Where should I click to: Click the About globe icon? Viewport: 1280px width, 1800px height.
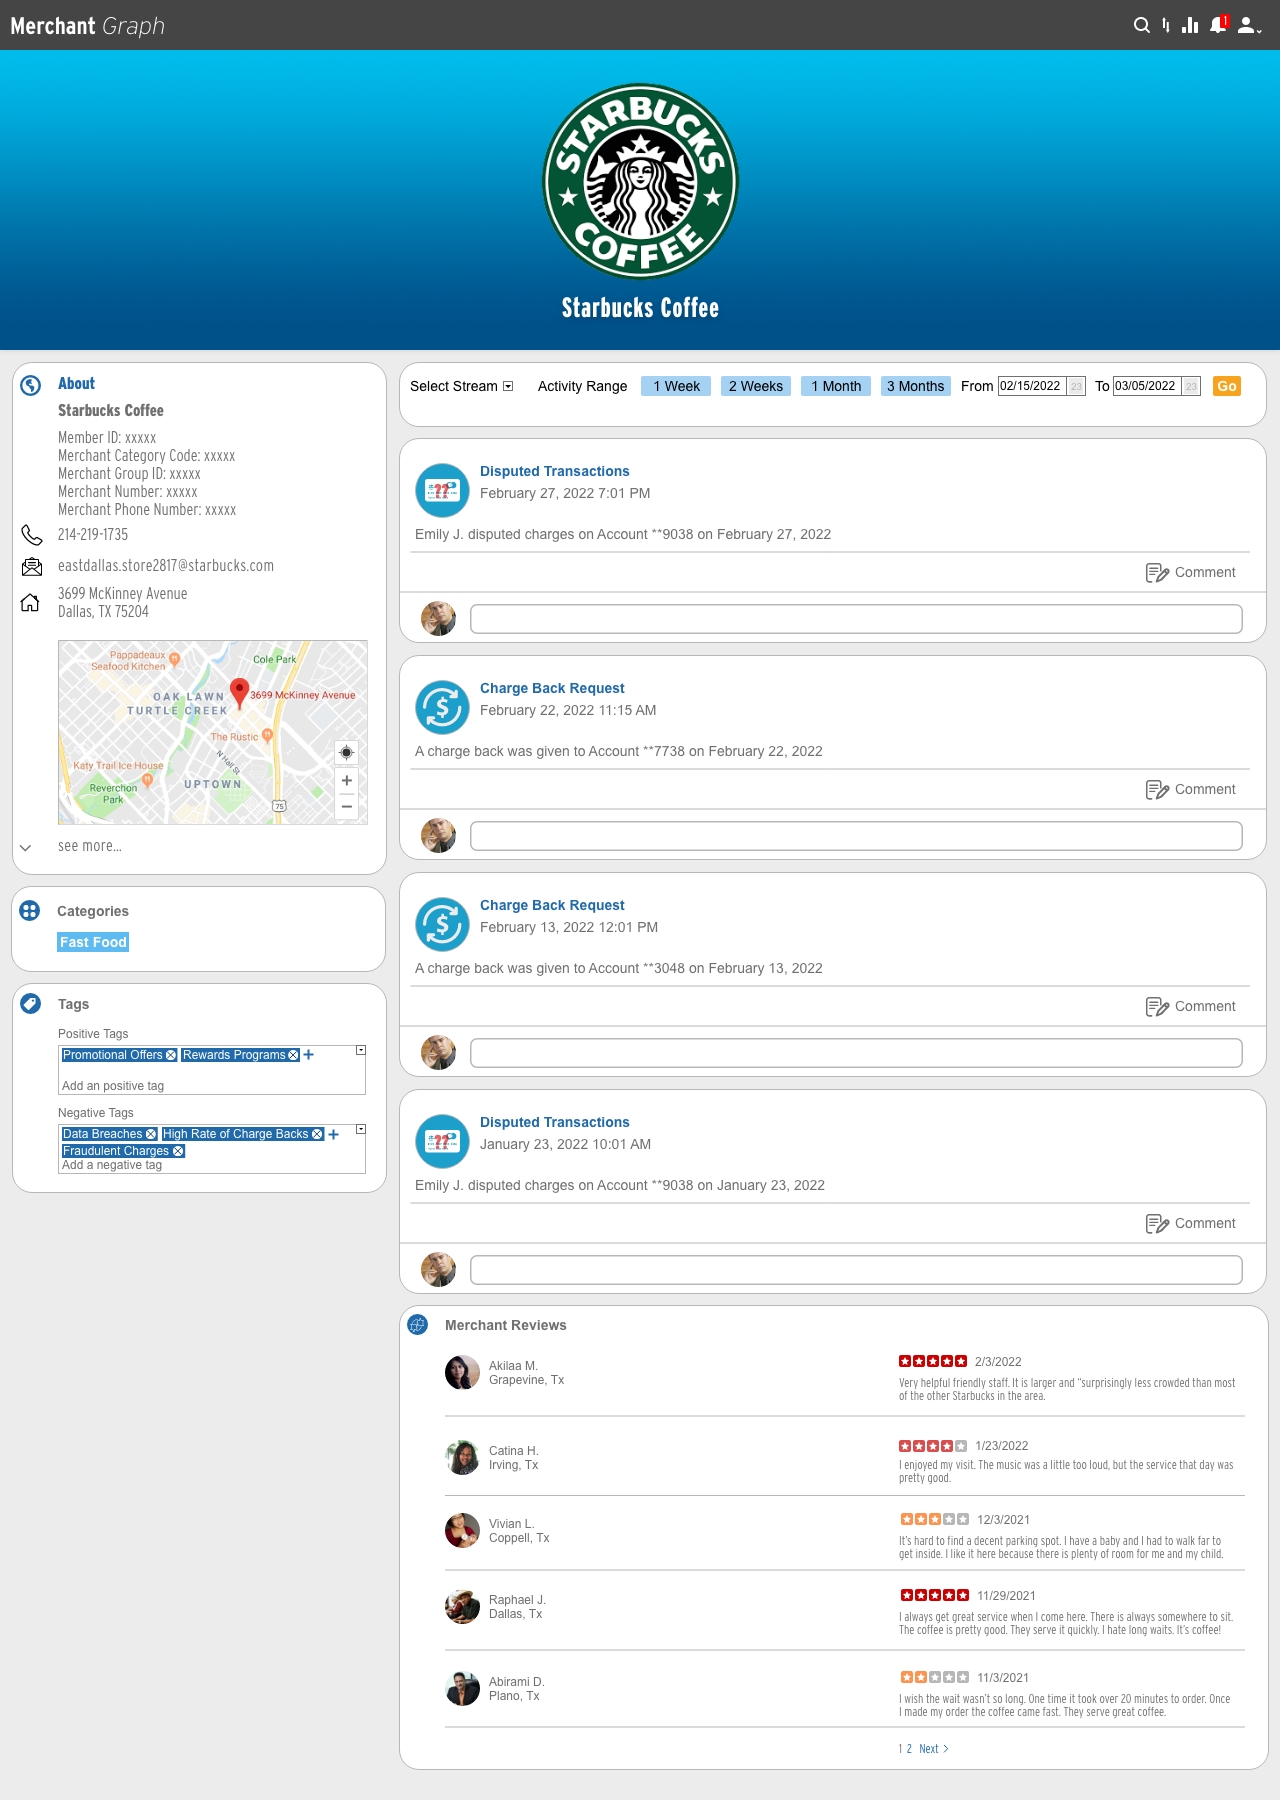click(x=31, y=385)
